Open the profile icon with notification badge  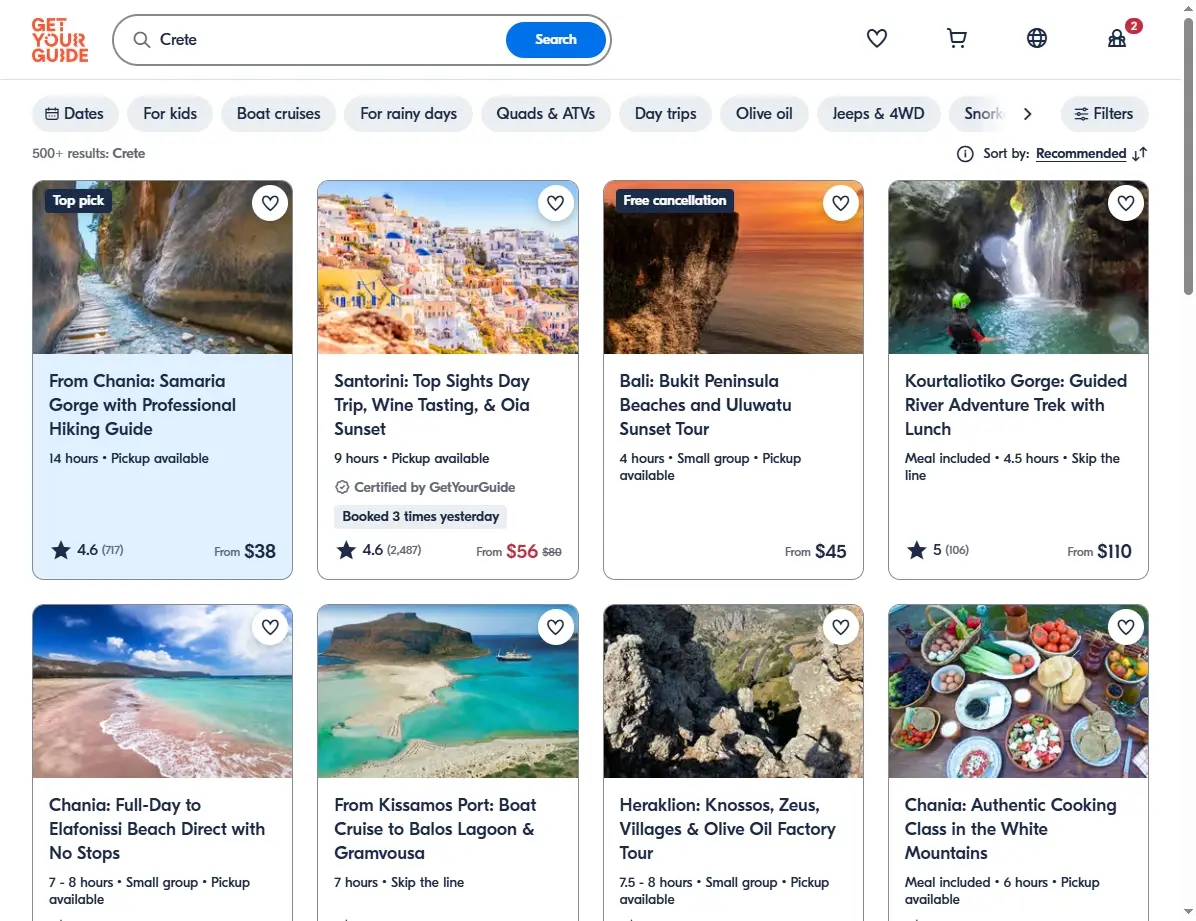click(1117, 38)
